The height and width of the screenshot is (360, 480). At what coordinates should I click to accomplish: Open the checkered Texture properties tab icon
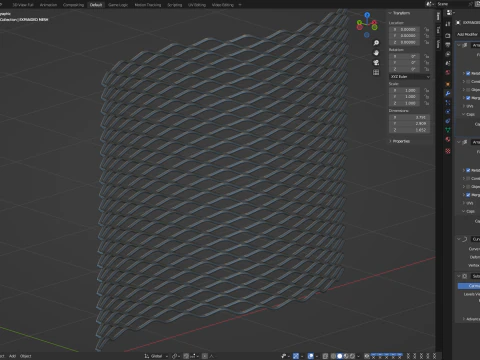coord(448,151)
